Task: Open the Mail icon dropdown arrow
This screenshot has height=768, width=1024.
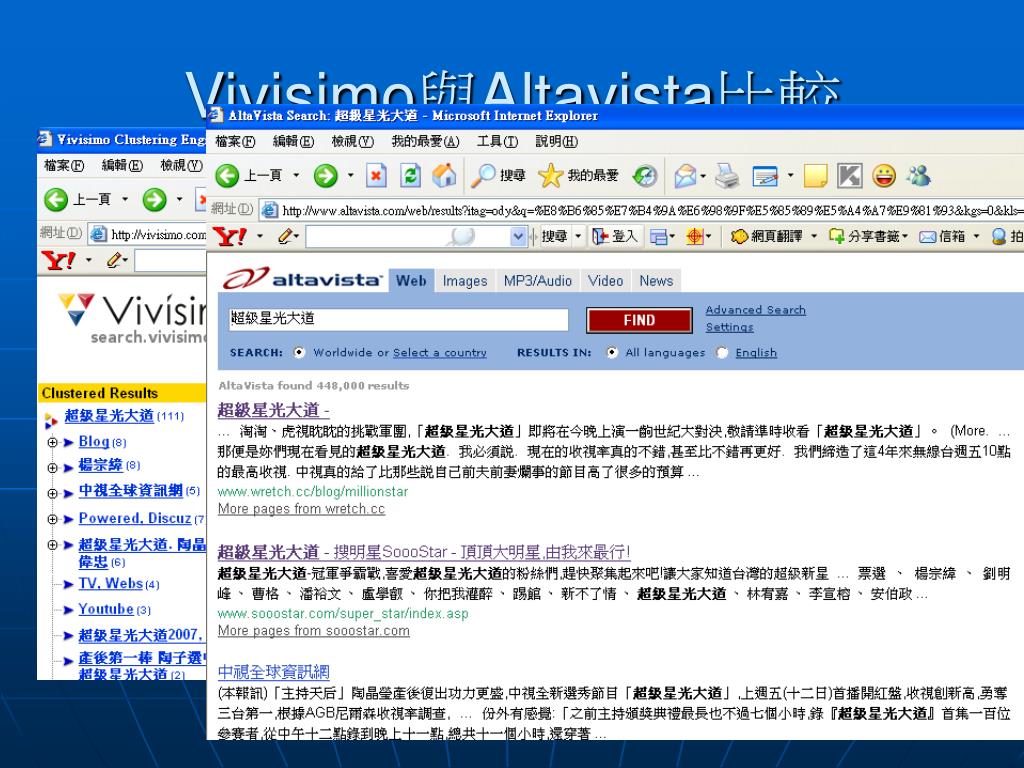Action: [703, 176]
